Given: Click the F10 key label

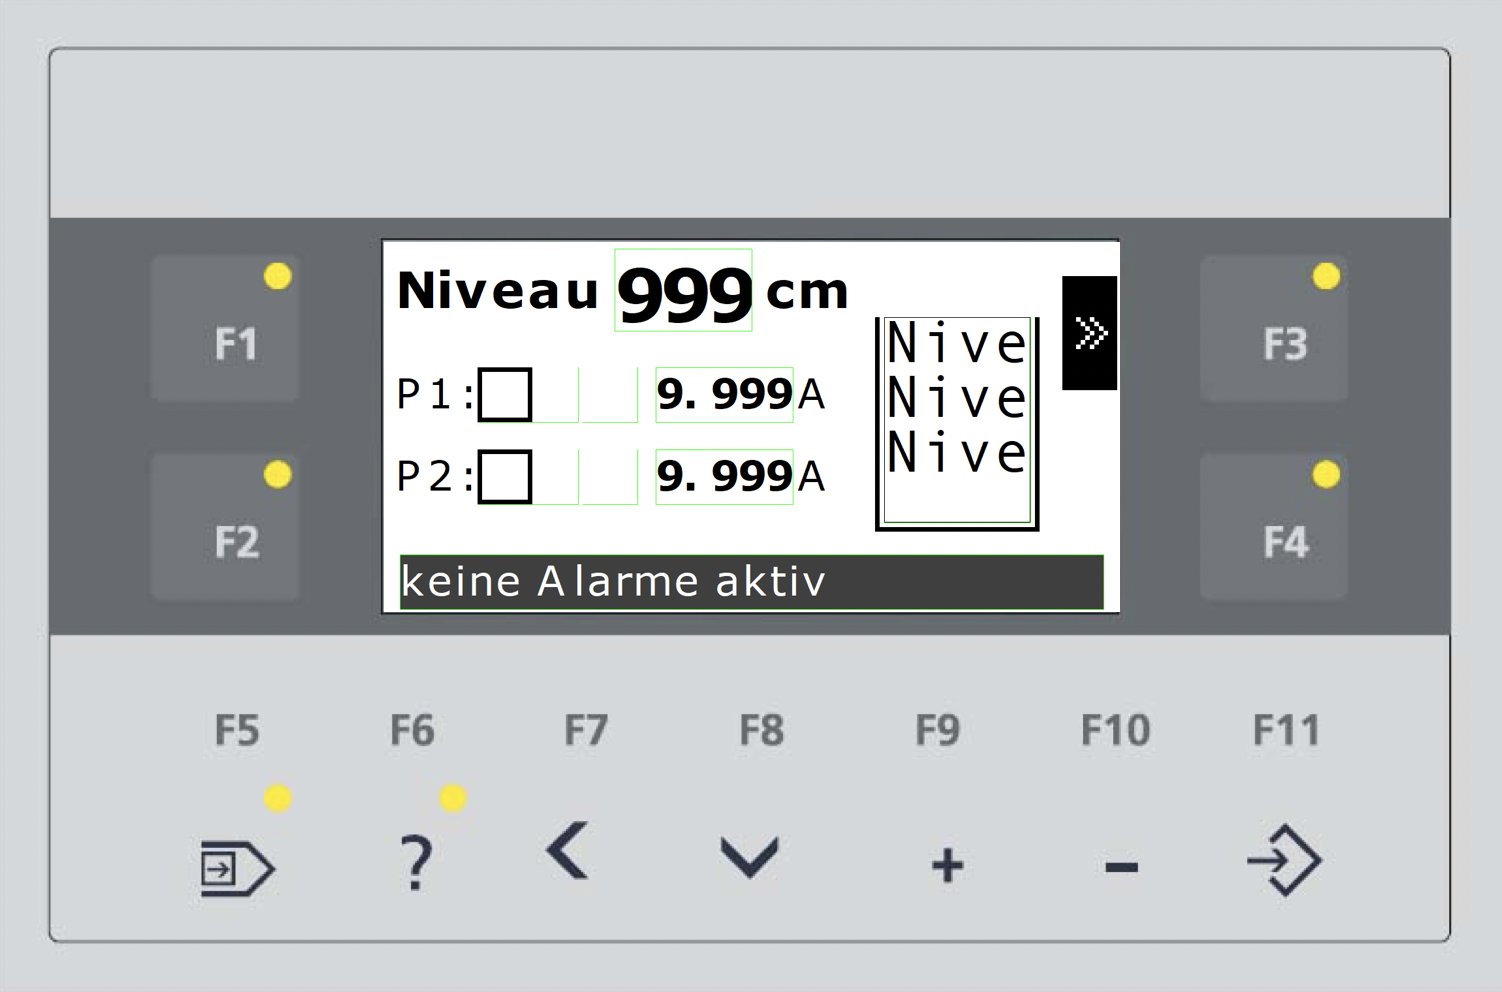Looking at the screenshot, I should click(x=1115, y=730).
